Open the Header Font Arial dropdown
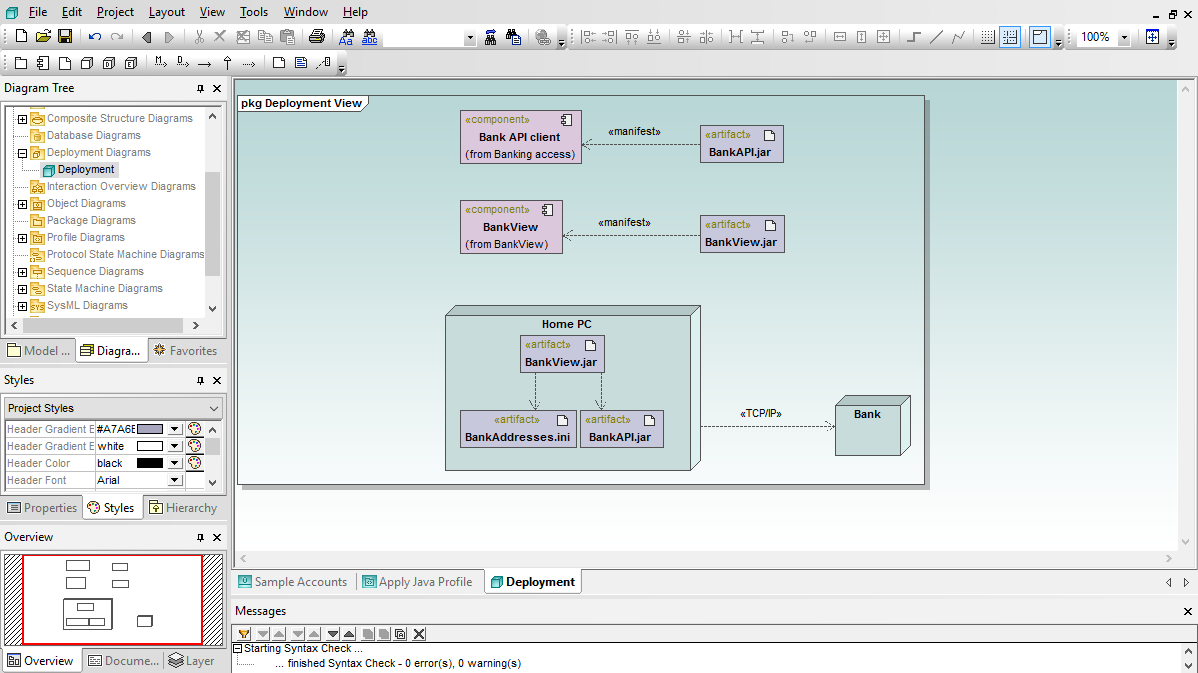Image resolution: width=1198 pixels, height=673 pixels. tap(175, 480)
